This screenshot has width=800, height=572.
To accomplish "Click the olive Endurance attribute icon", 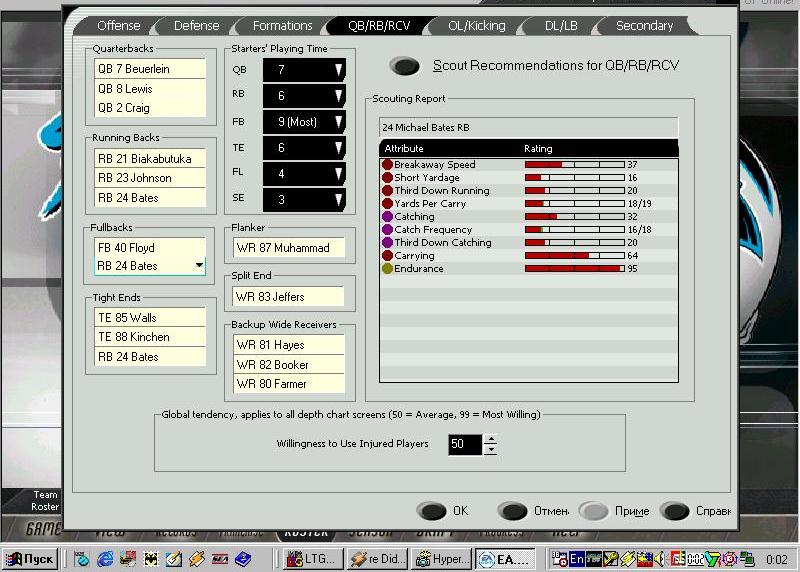I will (x=387, y=268).
